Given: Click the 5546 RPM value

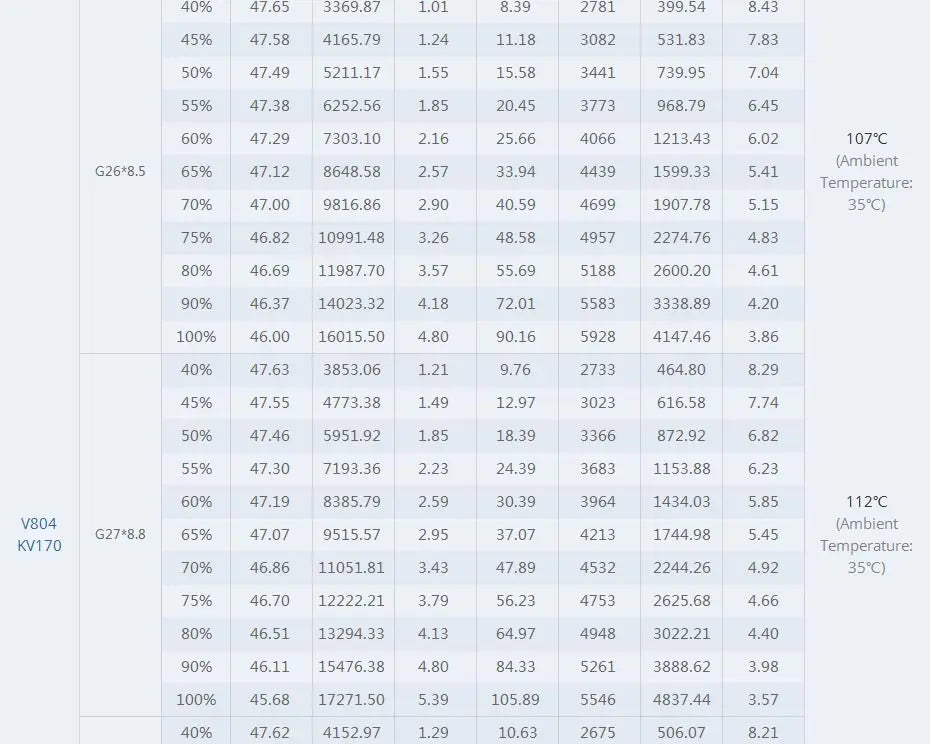Looking at the screenshot, I should (598, 700).
